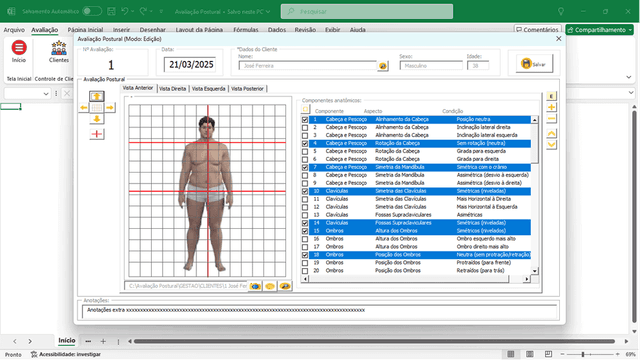This screenshot has height=360, width=640.
Task: Click the Data field showing 21/03/2025
Action: (190, 64)
